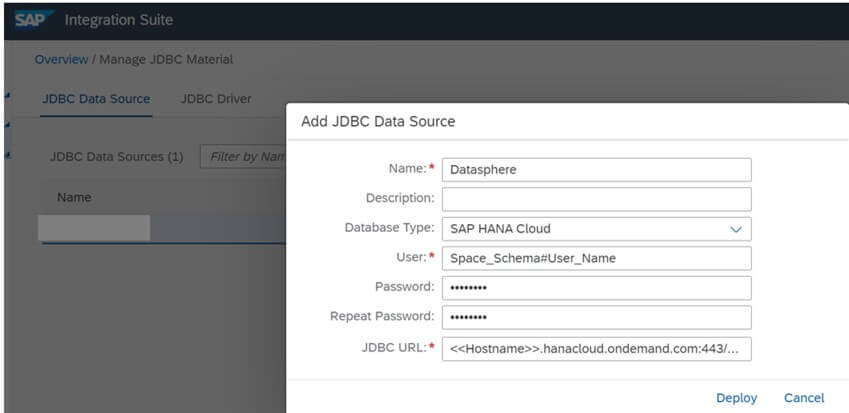Click the Add JDBC Data Source heading
The height and width of the screenshot is (413, 849).
pos(378,121)
